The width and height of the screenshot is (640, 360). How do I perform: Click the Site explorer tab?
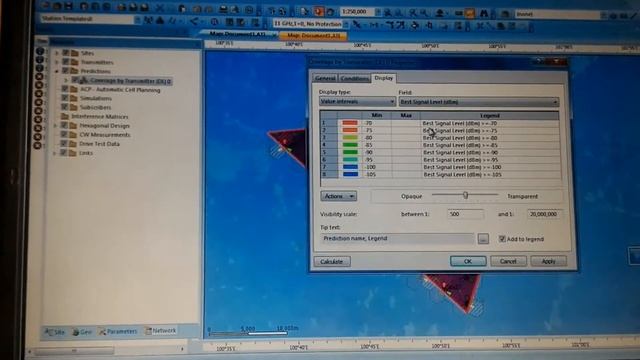(x=55, y=333)
